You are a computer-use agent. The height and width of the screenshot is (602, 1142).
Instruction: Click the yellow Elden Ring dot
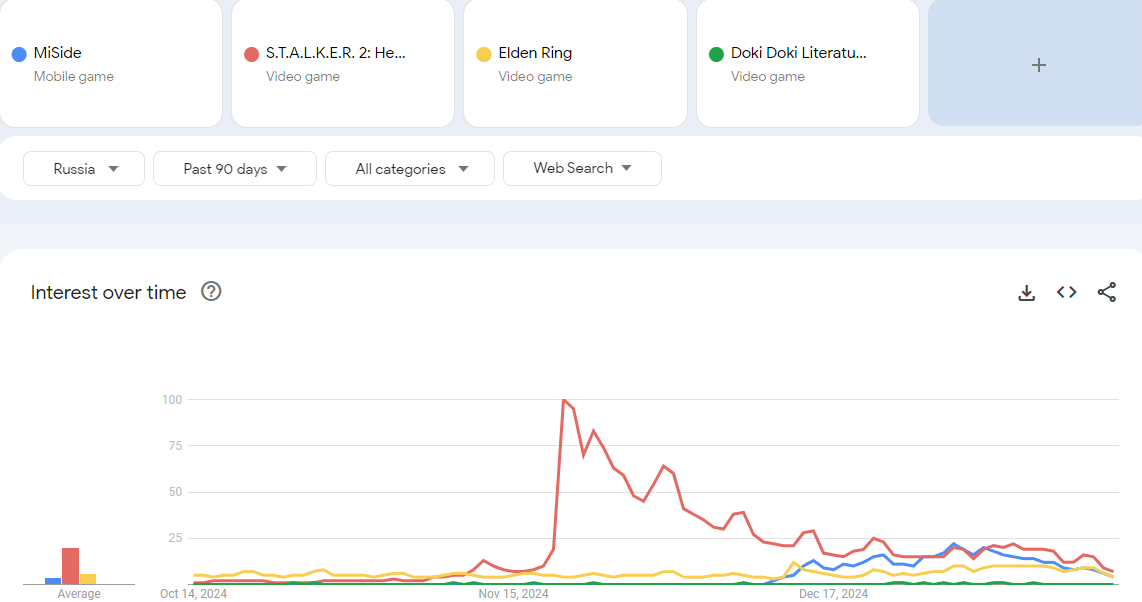point(484,54)
